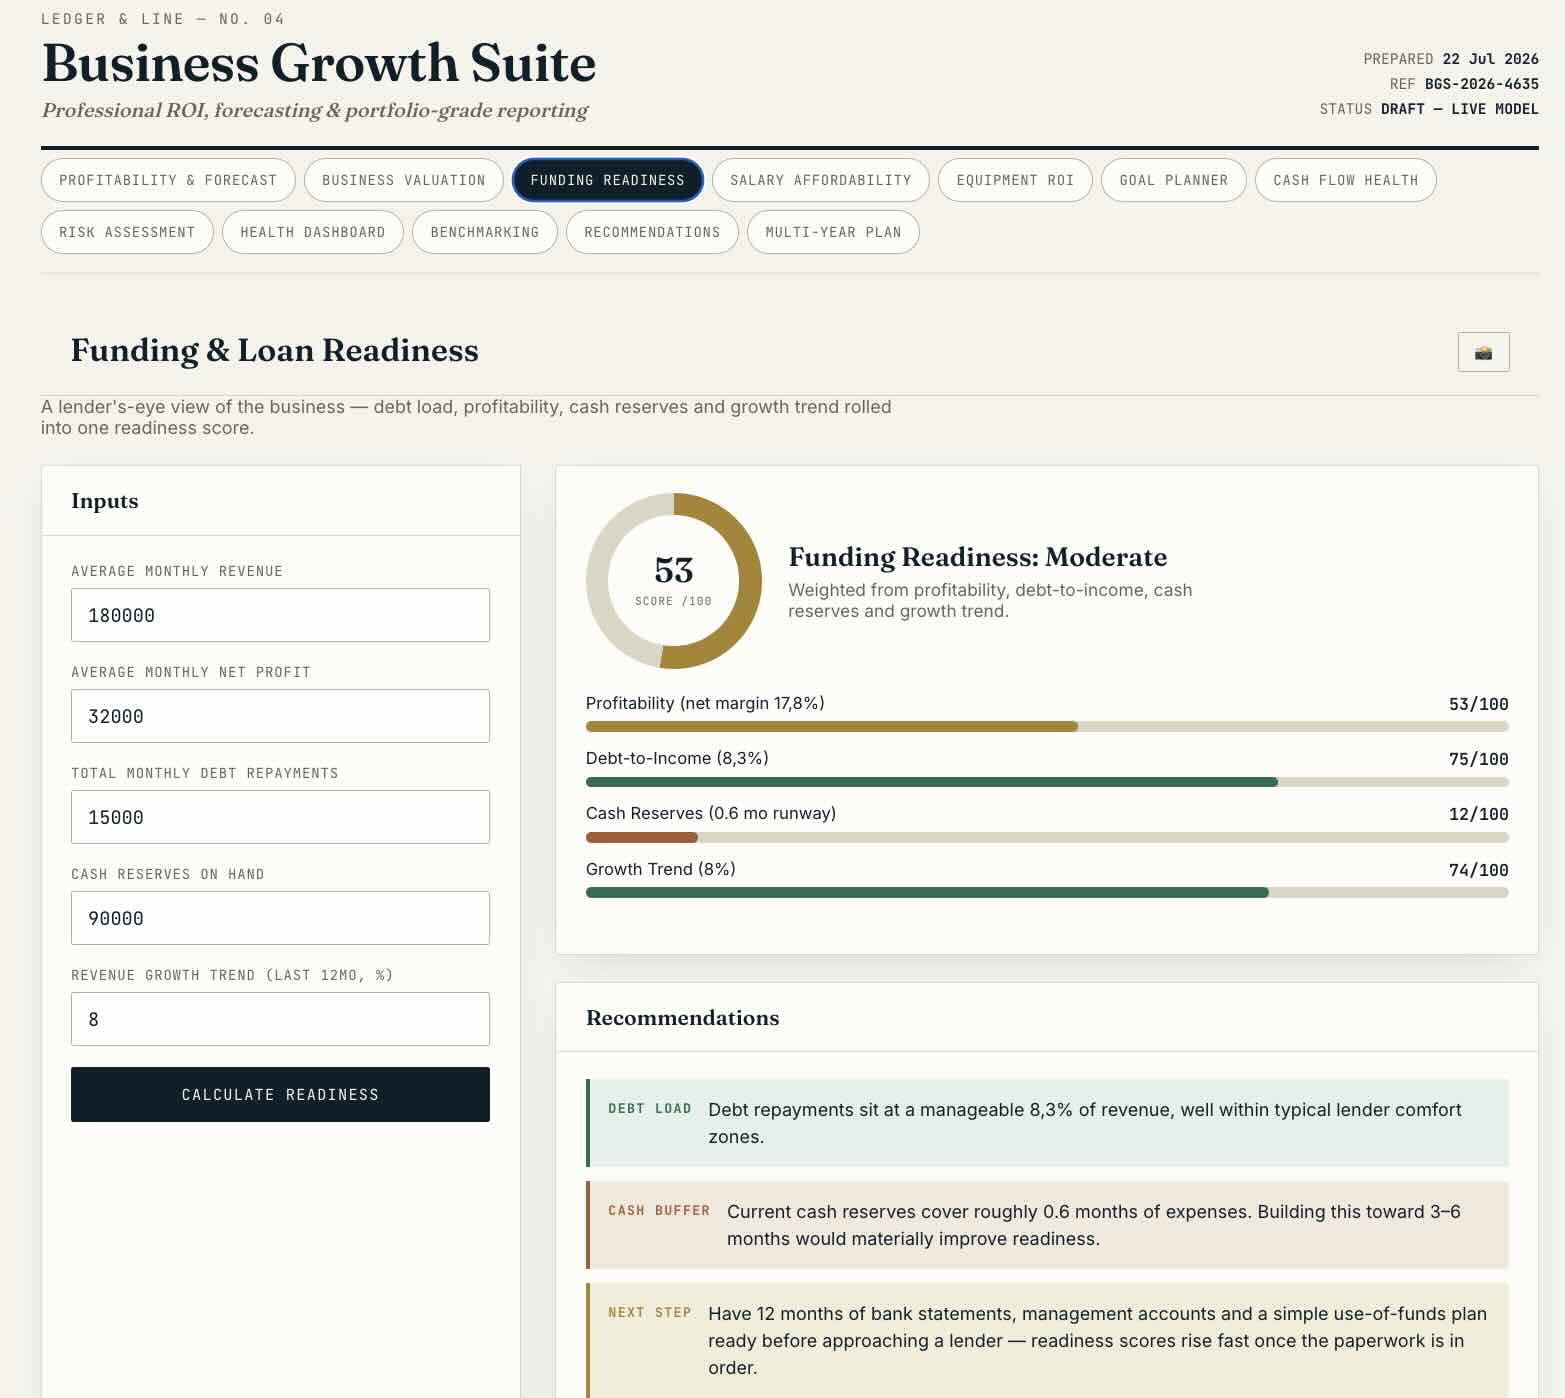Click the Next Step recommendation card
1565x1398 pixels.
point(1047,1340)
